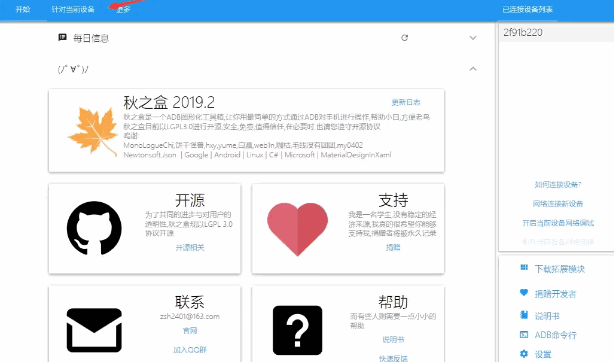Select device 2f91b220 in the list
The image size is (614, 362).
pos(556,33)
